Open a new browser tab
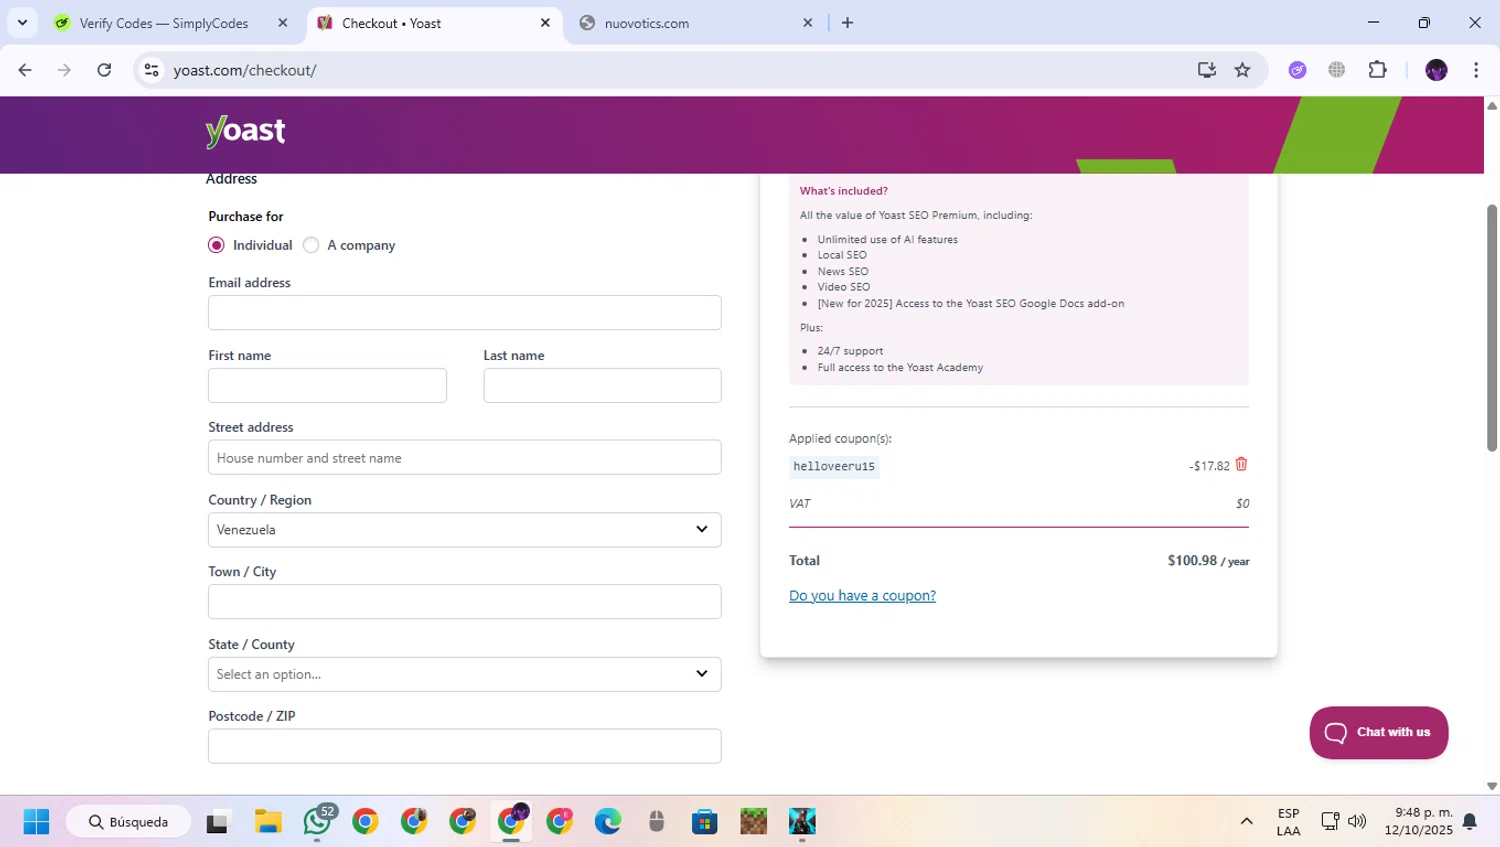Image resolution: width=1500 pixels, height=847 pixels. [x=847, y=22]
